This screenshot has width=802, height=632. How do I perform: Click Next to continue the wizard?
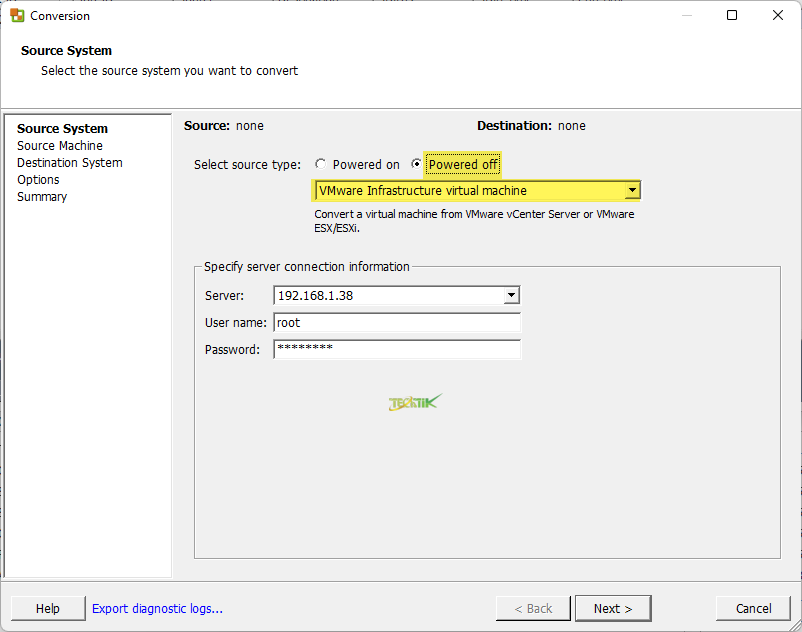tap(613, 608)
